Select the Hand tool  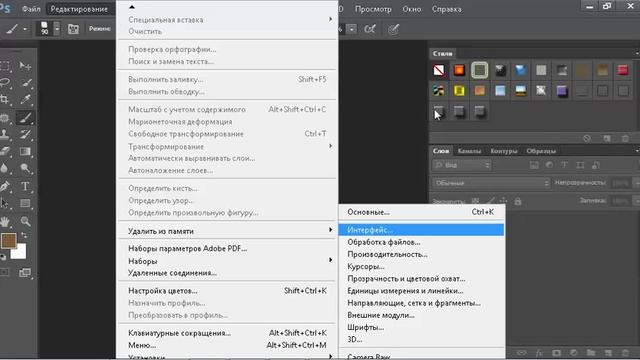pyautogui.click(x=5, y=221)
